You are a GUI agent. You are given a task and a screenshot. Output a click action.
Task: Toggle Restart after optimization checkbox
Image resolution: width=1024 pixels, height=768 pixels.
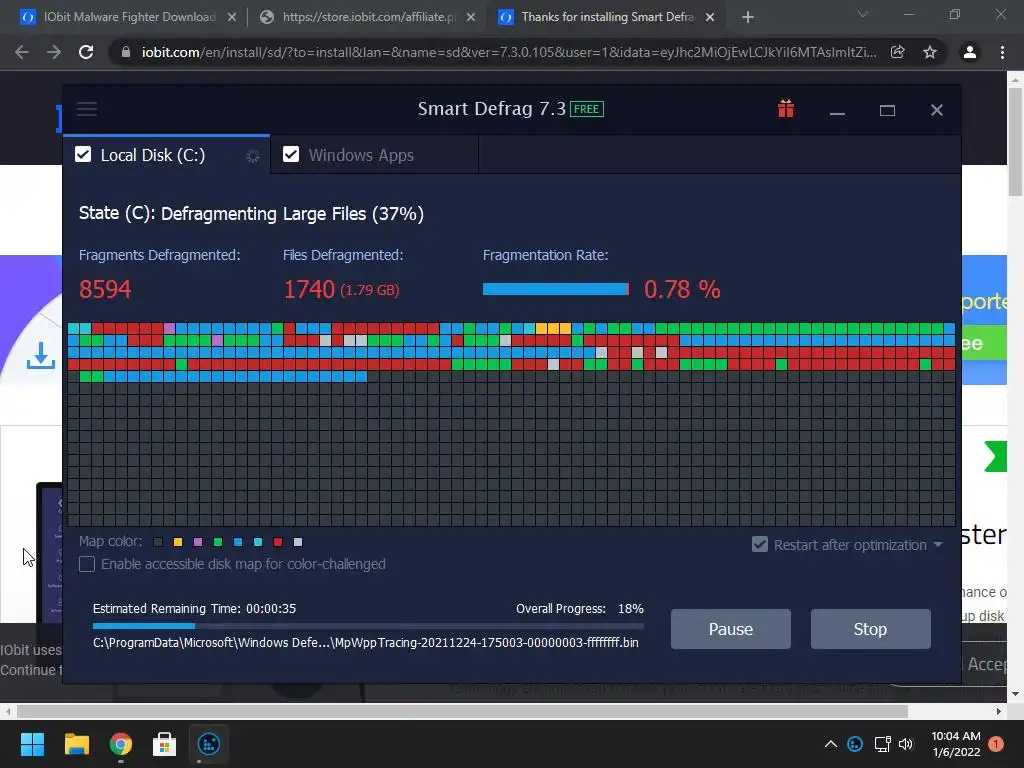pyautogui.click(x=760, y=545)
